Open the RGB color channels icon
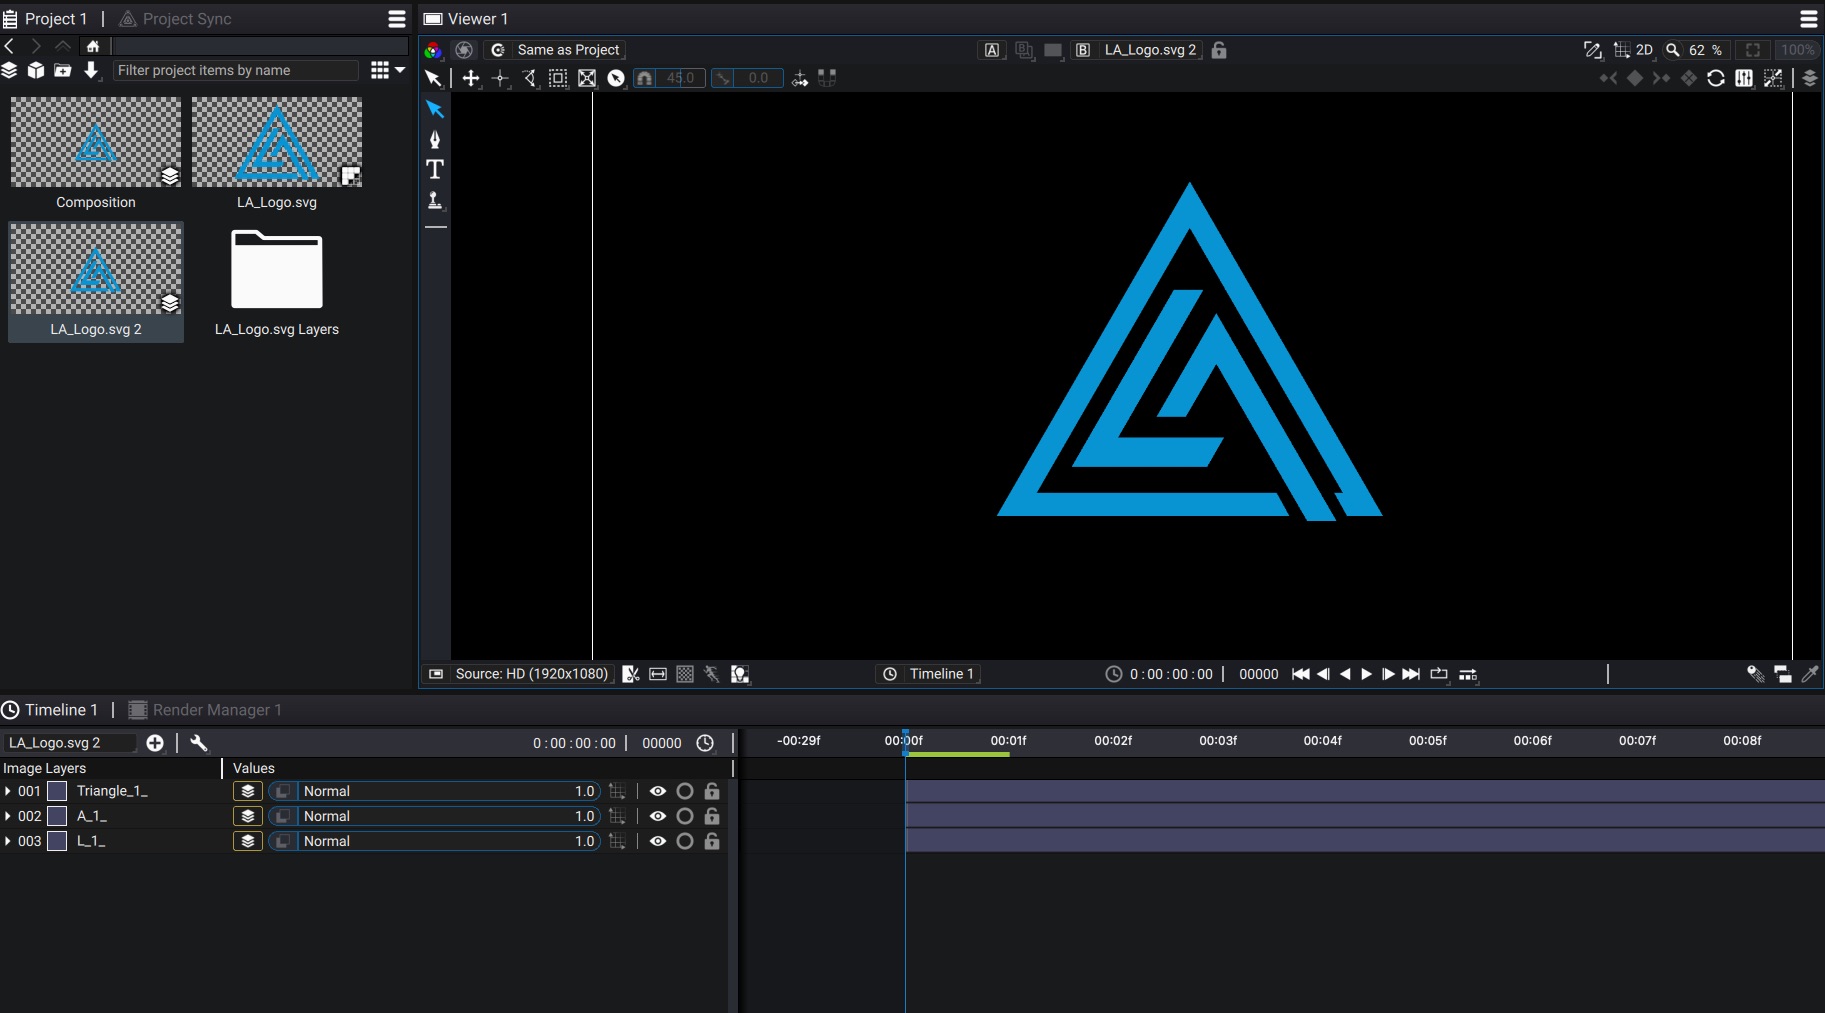 tap(433, 50)
